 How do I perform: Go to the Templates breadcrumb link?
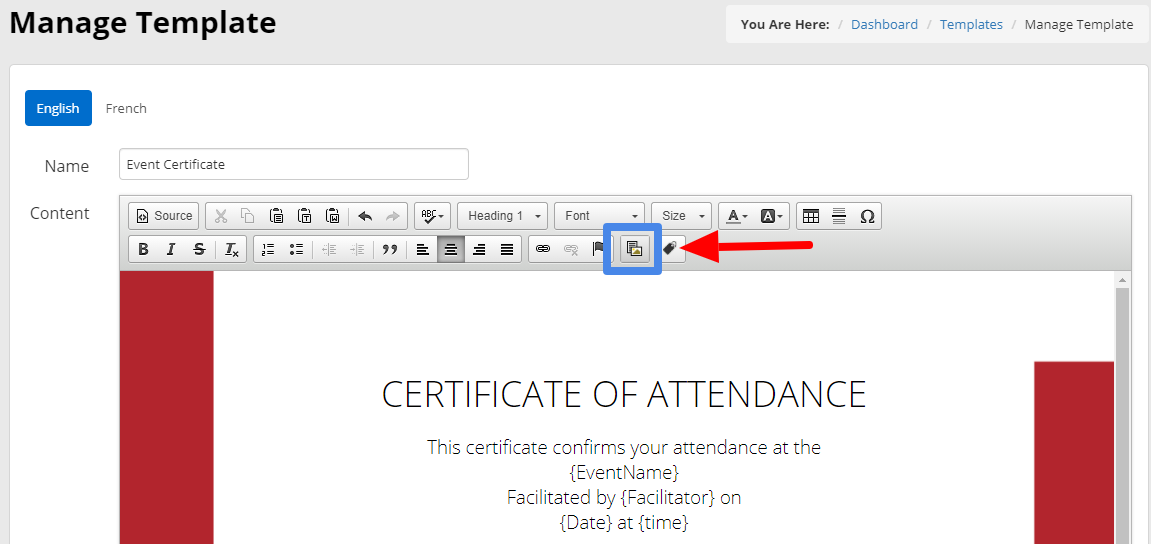[x=971, y=24]
